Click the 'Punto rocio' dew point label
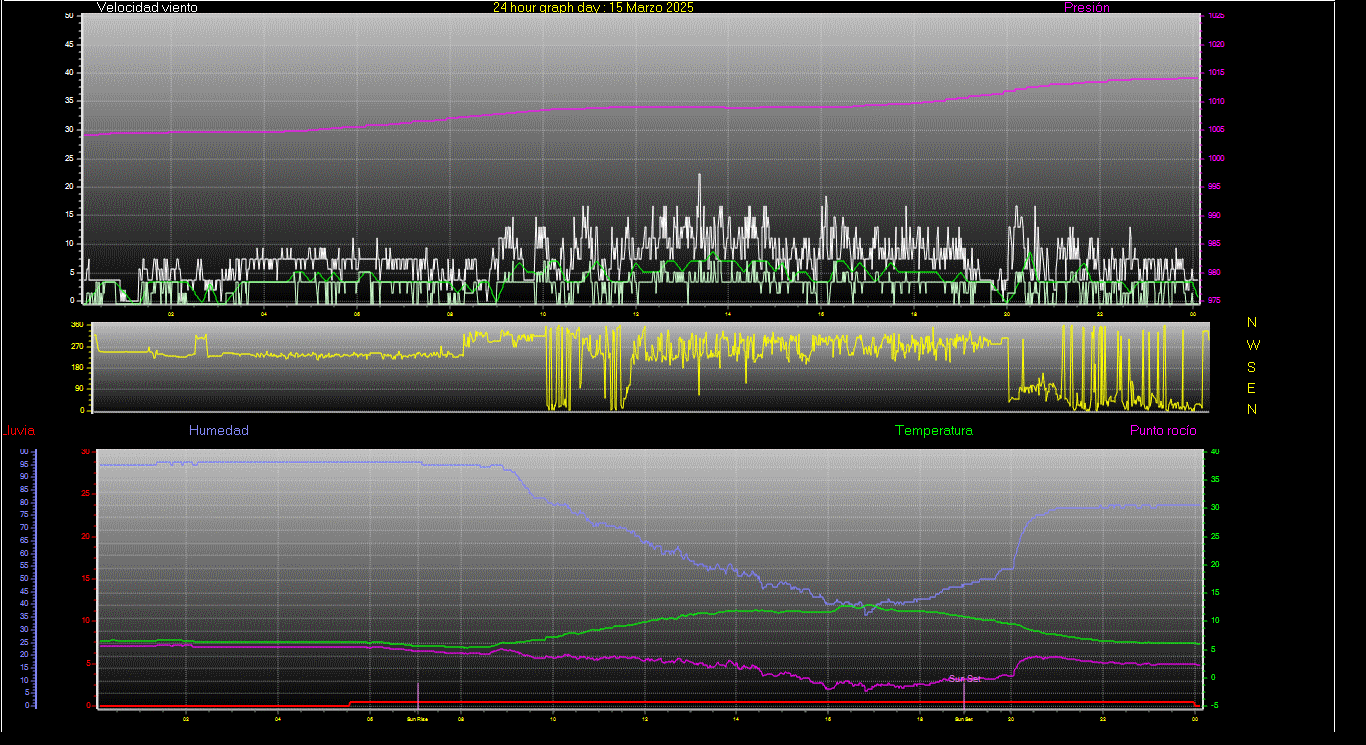 coord(1163,431)
